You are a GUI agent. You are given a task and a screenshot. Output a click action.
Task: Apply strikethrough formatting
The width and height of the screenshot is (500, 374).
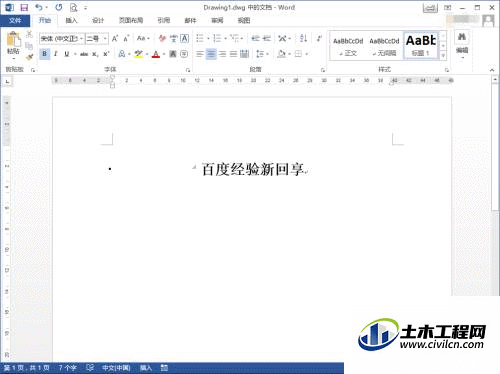click(x=84, y=54)
